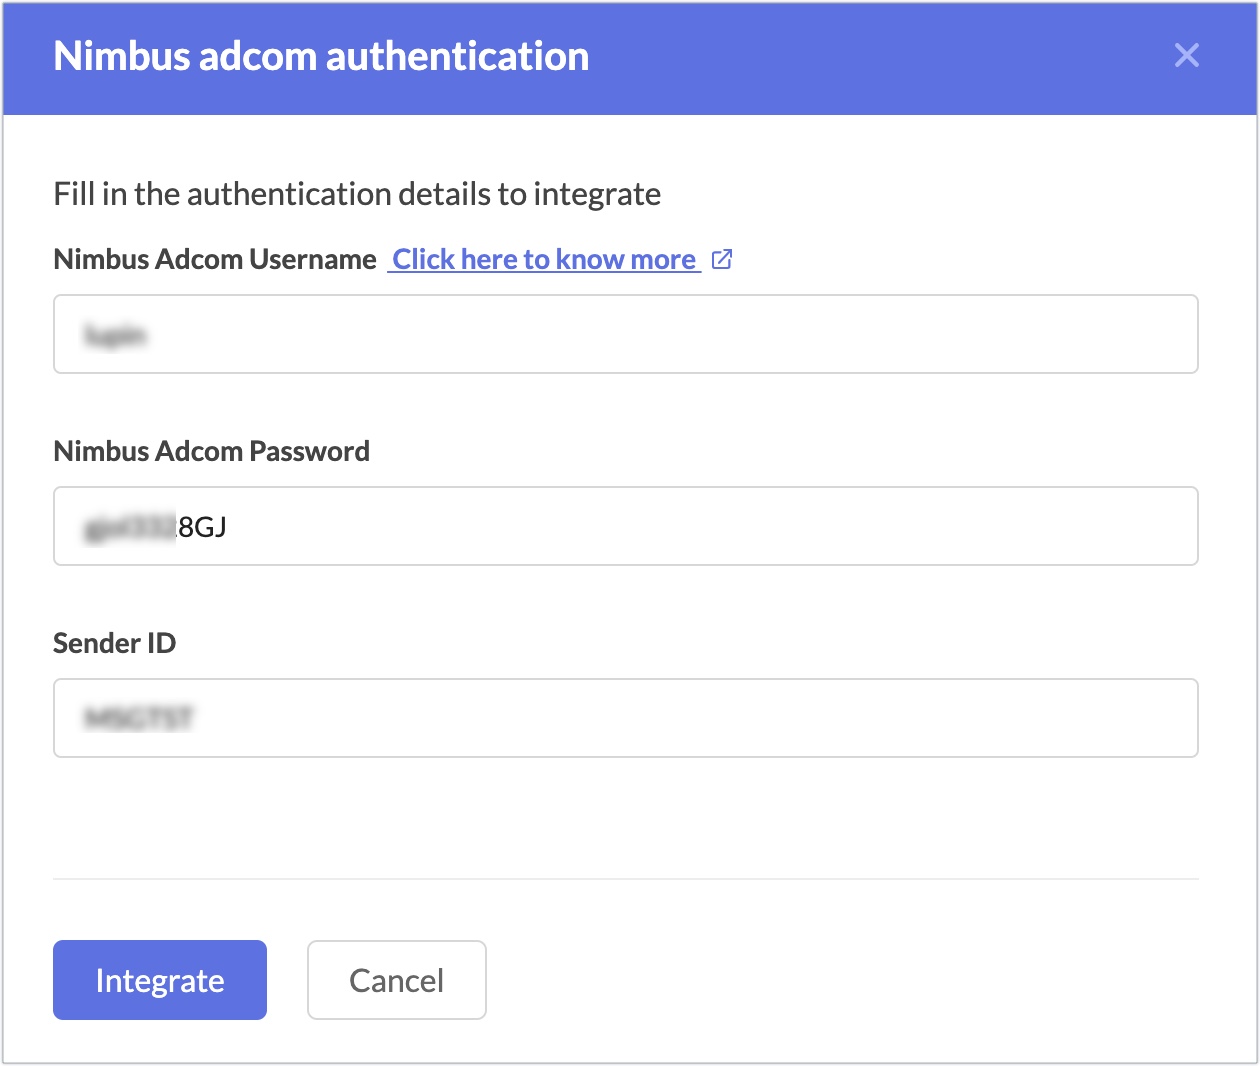This screenshot has height=1066, width=1260.
Task: Click the 'Nimbus adcom authentication' title
Action: click(x=321, y=56)
